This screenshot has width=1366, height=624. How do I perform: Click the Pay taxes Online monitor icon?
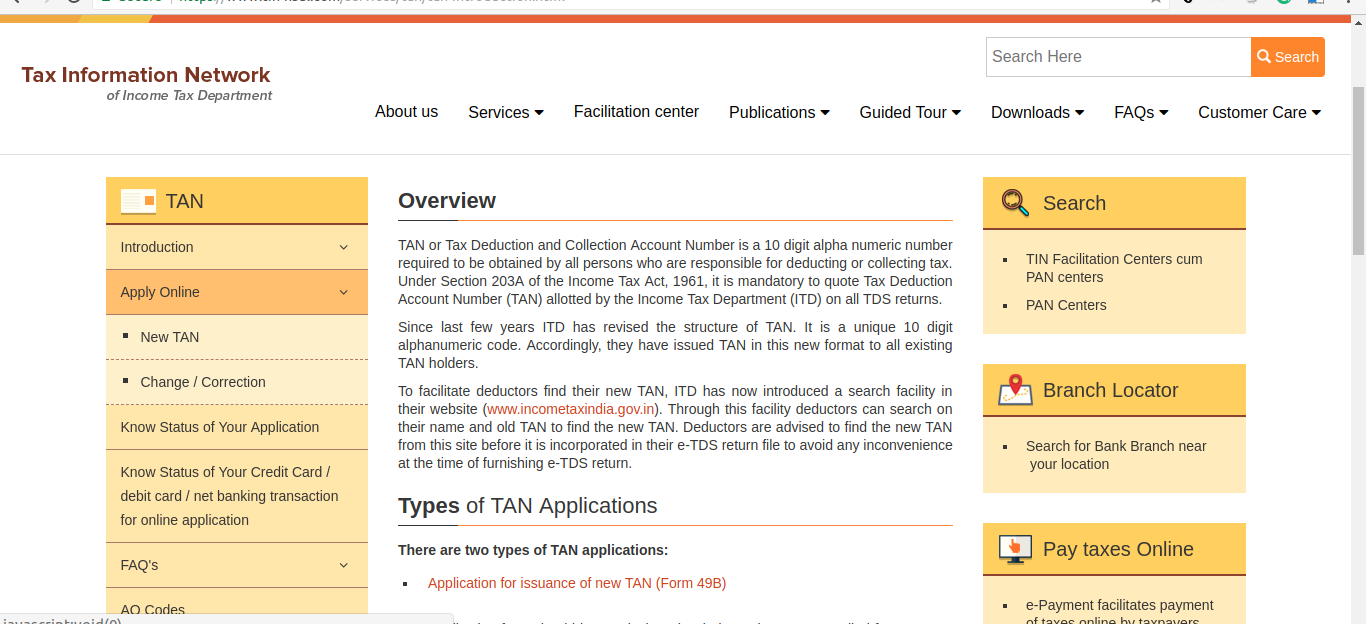(x=1015, y=549)
